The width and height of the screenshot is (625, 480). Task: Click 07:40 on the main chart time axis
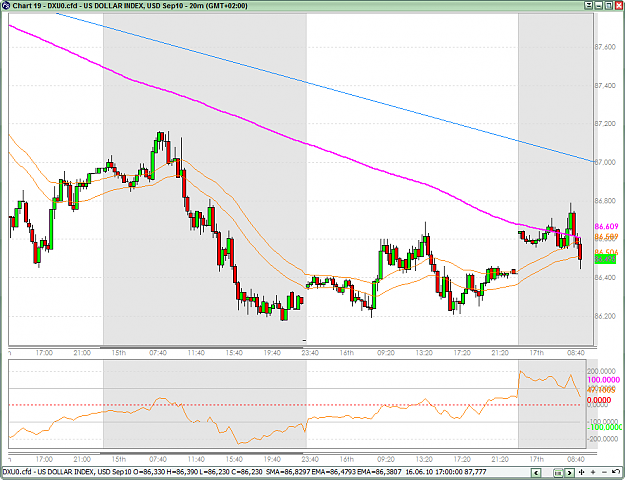[158, 353]
